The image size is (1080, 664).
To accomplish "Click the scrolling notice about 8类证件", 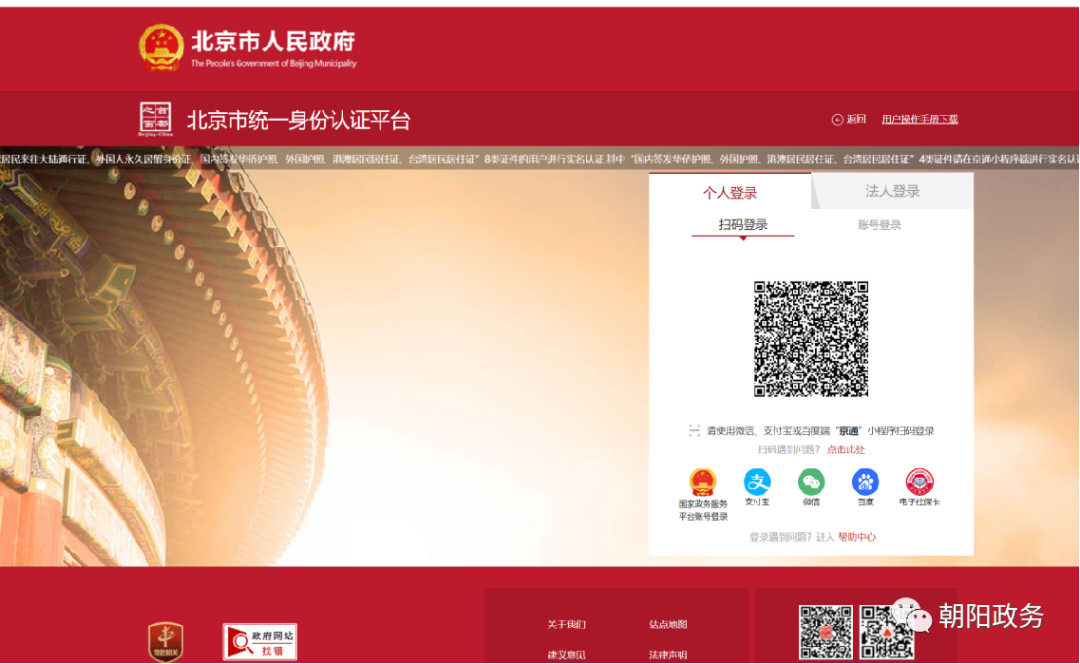I will [540, 159].
